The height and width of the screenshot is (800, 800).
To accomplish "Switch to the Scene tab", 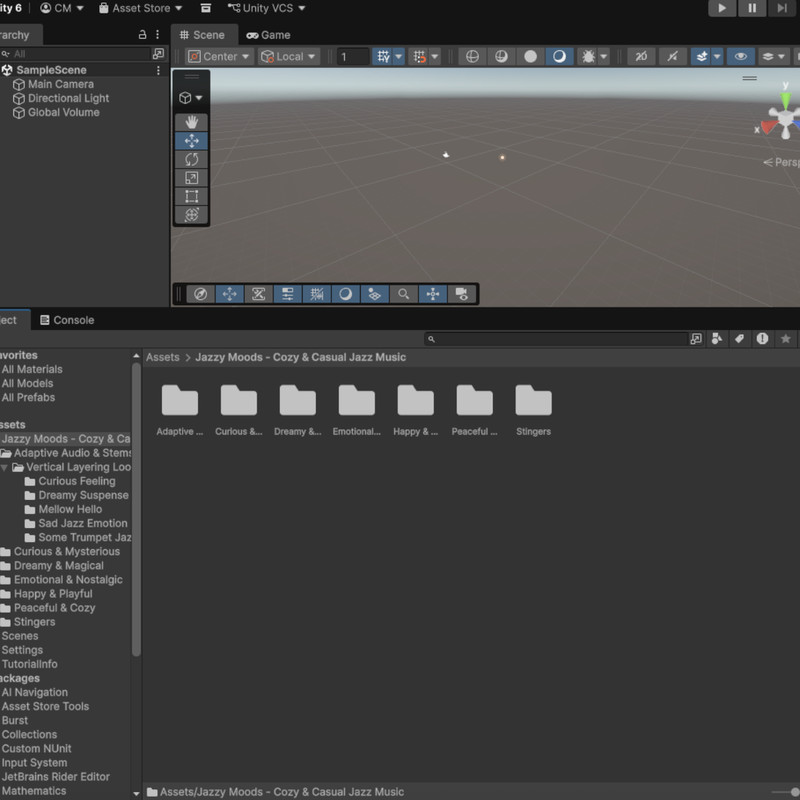I will pos(203,35).
